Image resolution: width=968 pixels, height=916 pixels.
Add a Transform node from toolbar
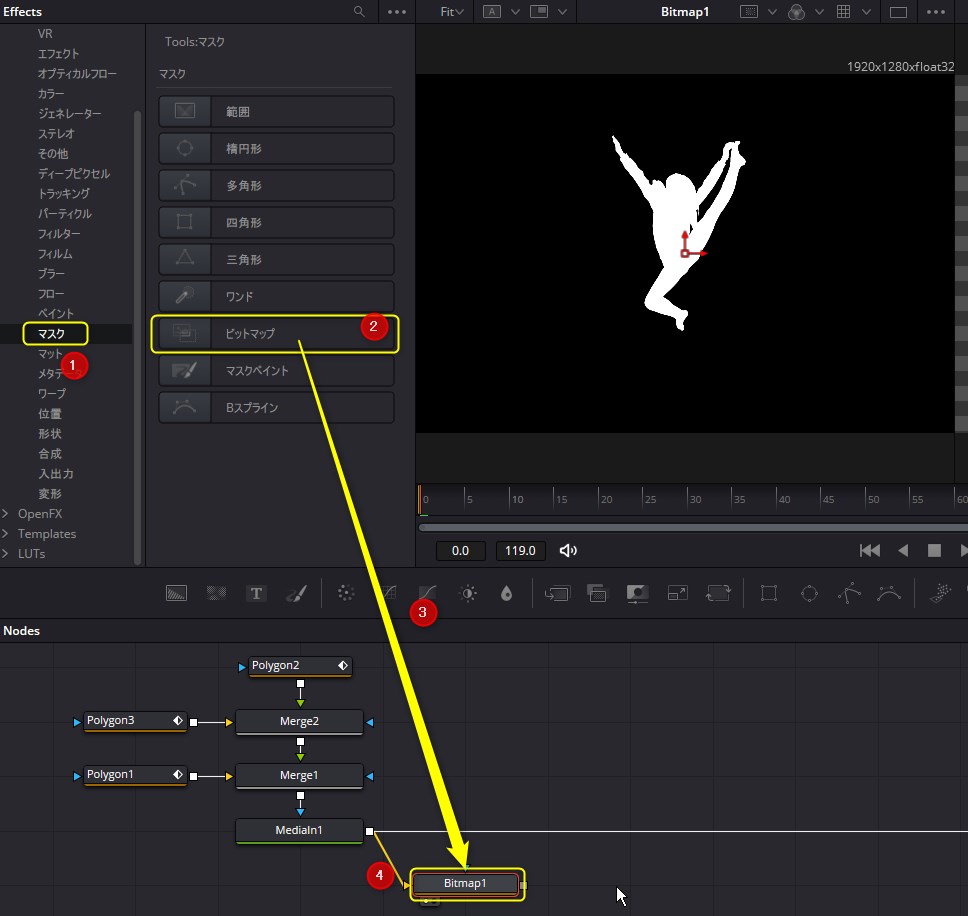pos(718,594)
